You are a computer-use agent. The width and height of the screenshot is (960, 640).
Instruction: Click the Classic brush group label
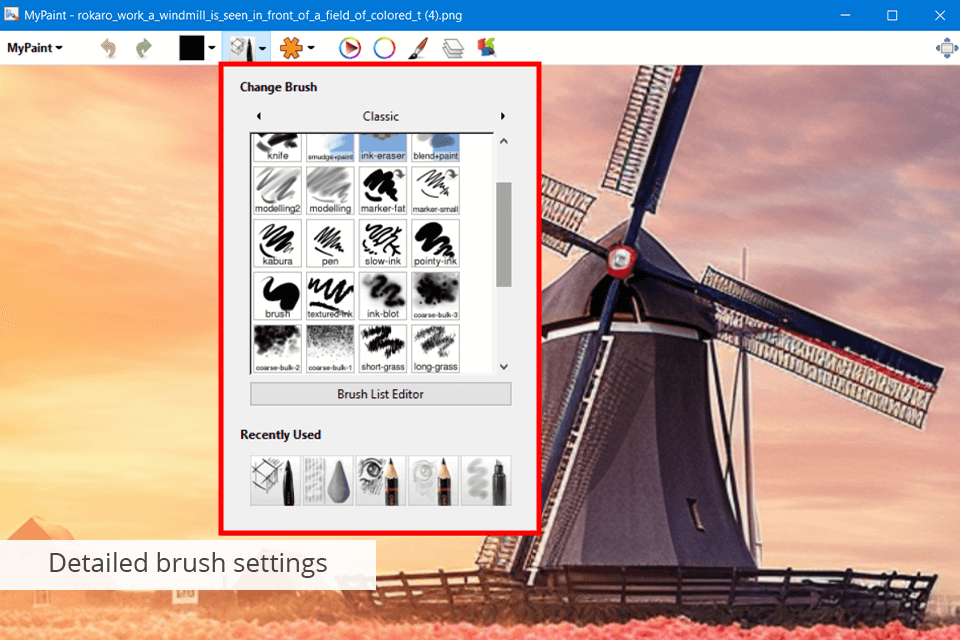[380, 116]
